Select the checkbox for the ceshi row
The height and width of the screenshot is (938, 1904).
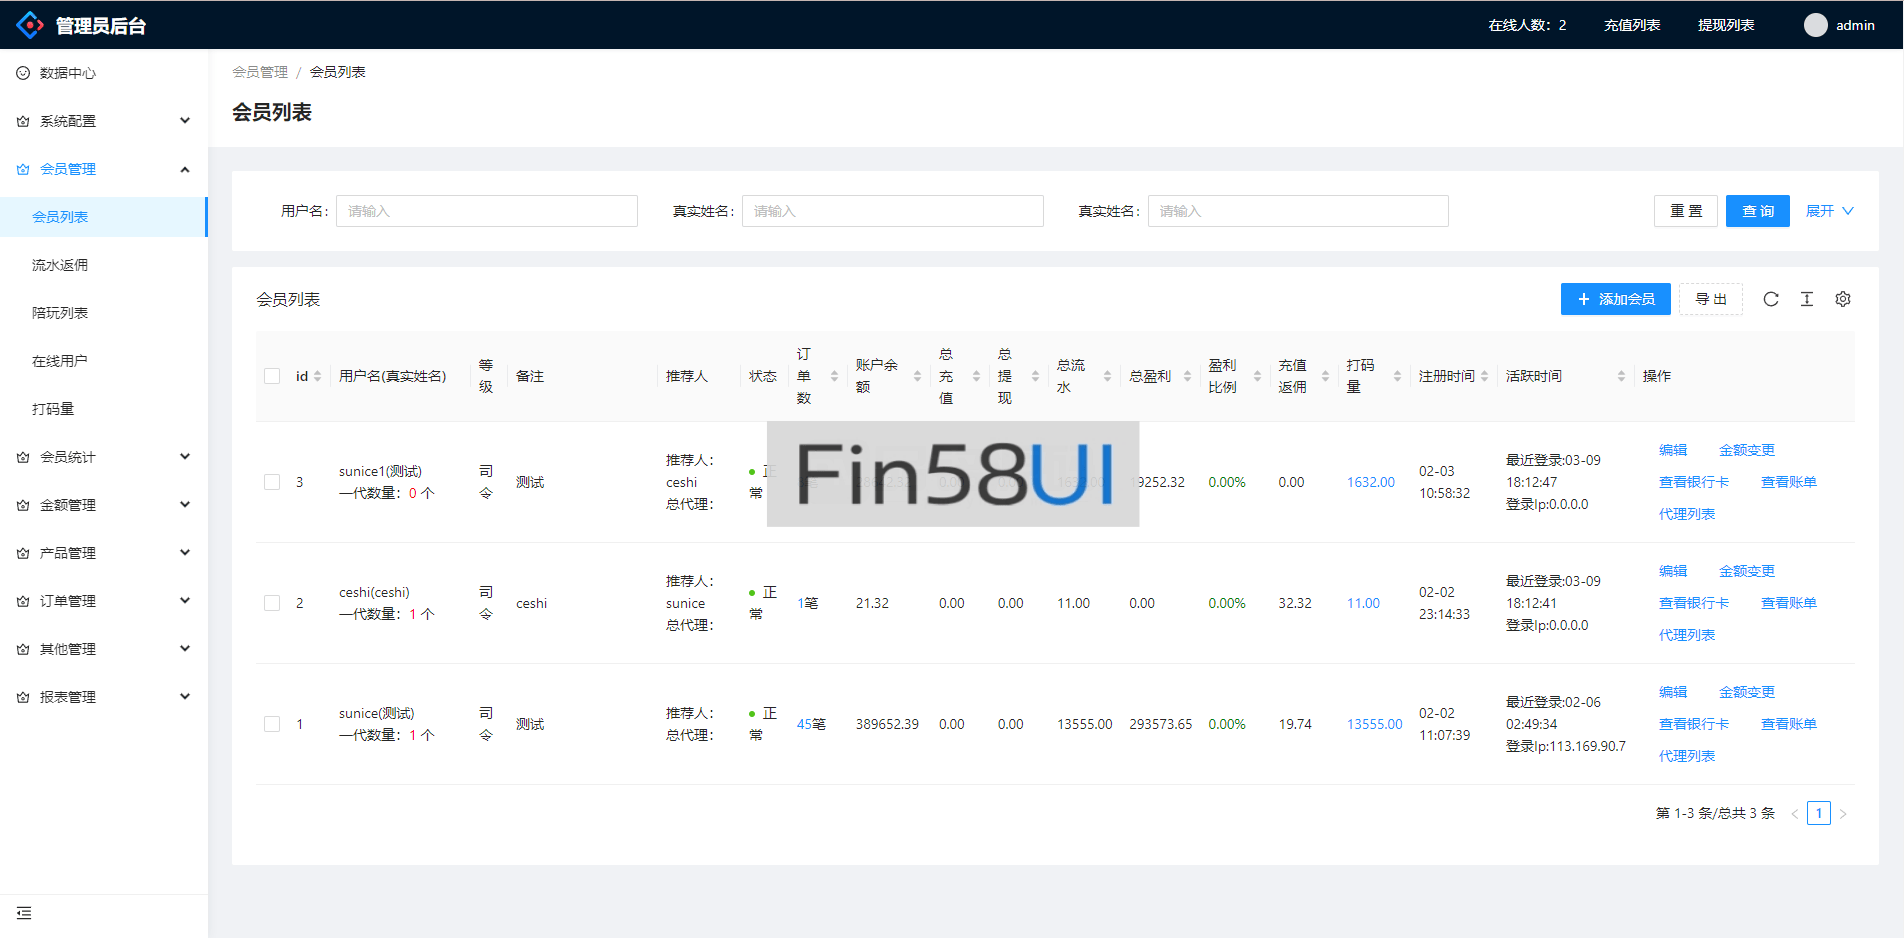coord(272,603)
